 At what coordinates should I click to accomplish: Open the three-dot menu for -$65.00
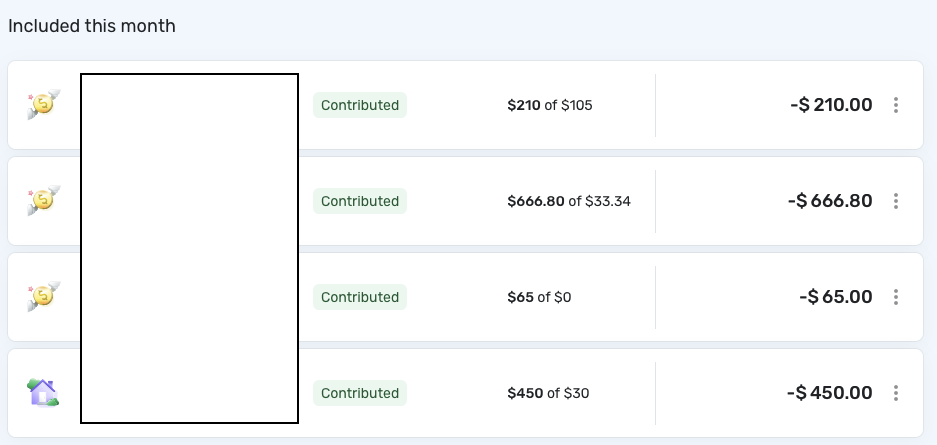[x=896, y=297]
